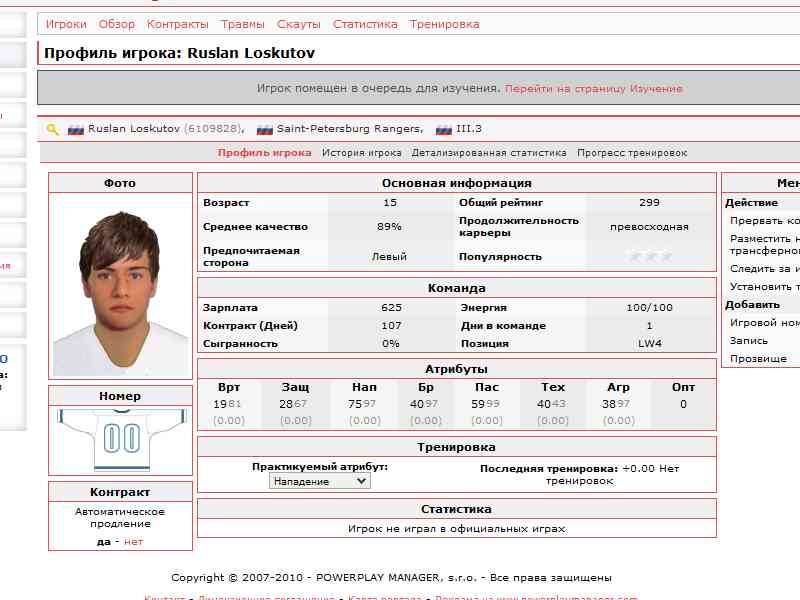This screenshot has width=800, height=600.
Task: Click the magnifier search icon near player name
Action: click(53, 130)
